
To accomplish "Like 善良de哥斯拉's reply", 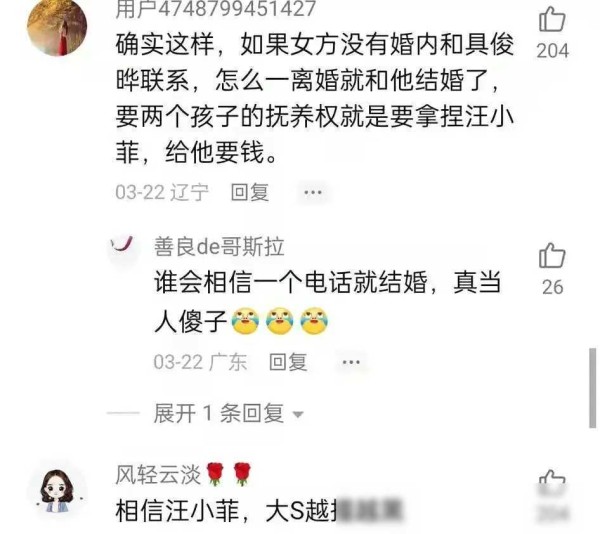I will [x=552, y=256].
